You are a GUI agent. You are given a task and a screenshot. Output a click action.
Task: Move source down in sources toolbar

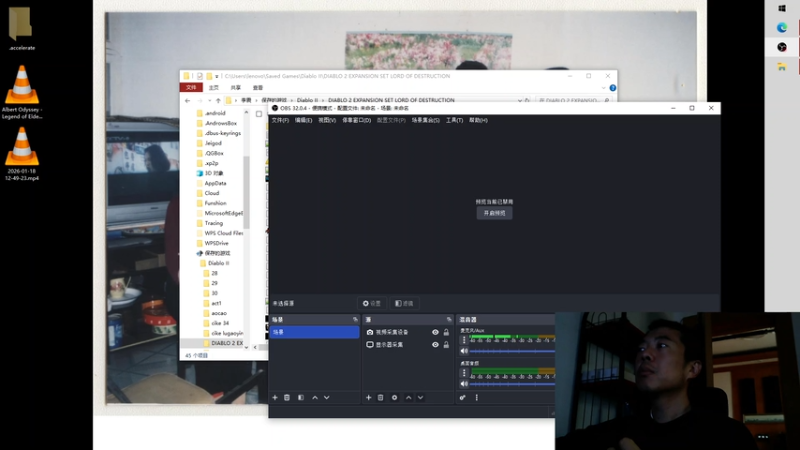pos(420,397)
